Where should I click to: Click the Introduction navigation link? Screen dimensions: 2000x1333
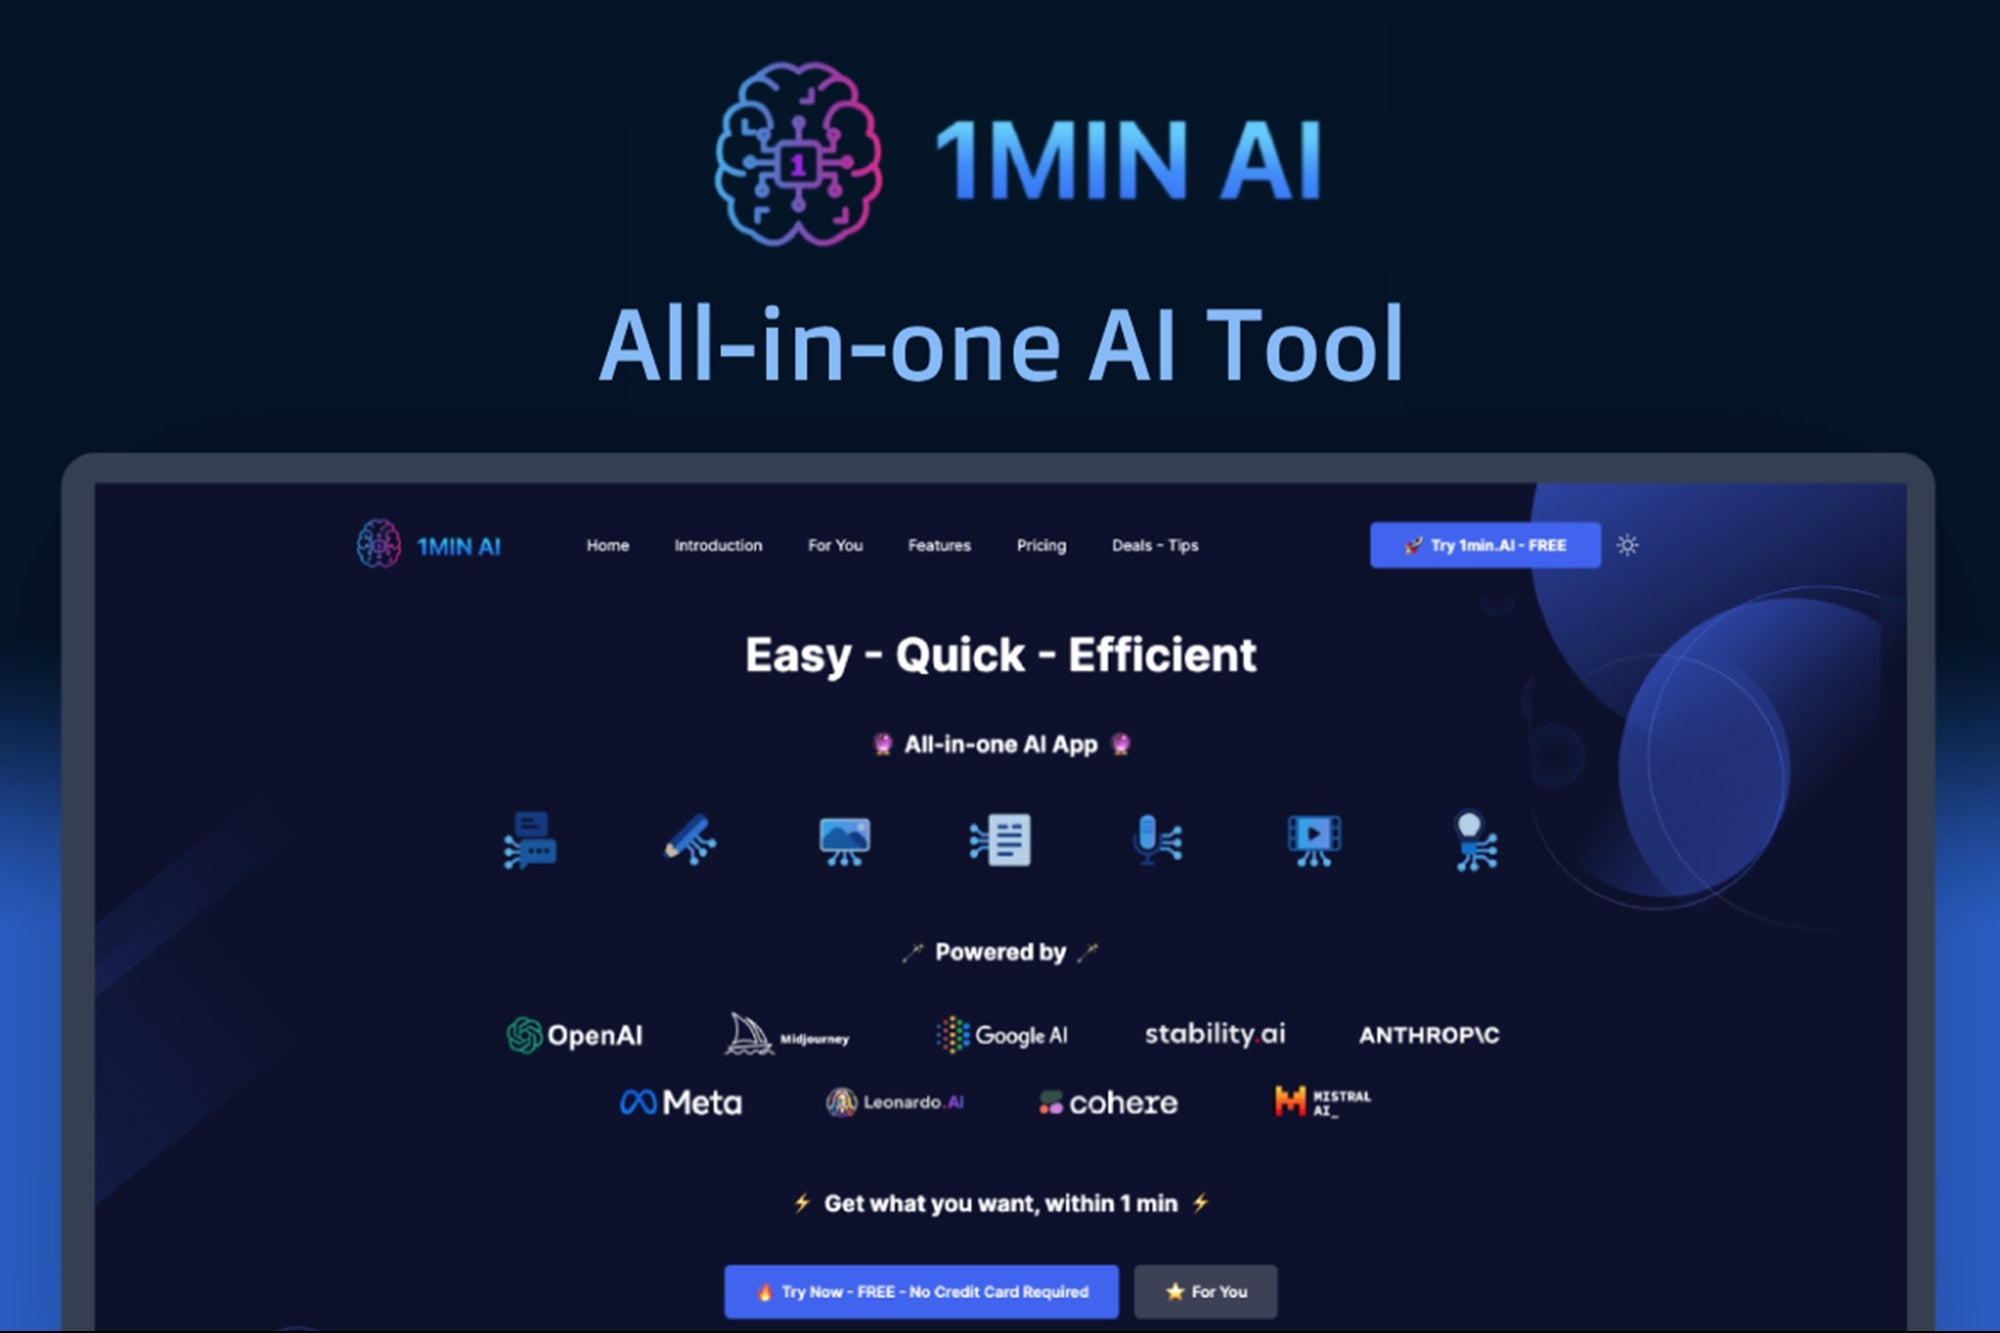pyautogui.click(x=718, y=546)
